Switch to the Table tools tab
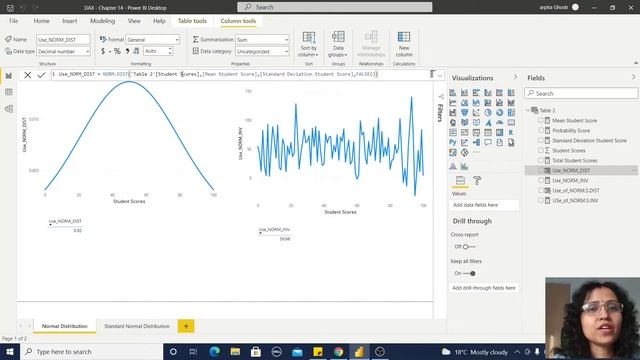This screenshot has width=640, height=360. coord(192,21)
